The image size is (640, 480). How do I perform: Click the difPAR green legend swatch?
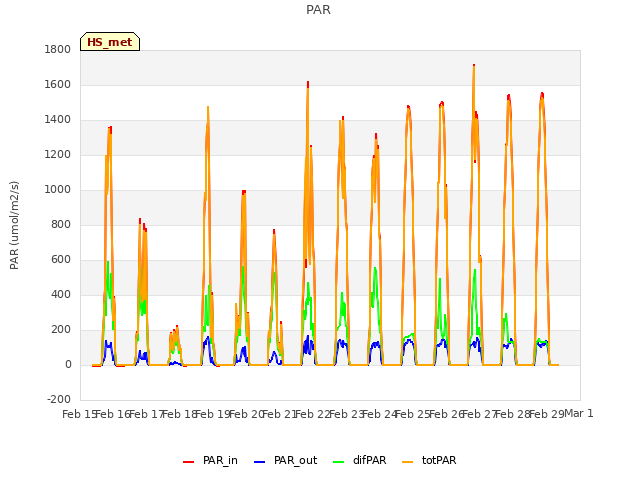click(x=338, y=462)
